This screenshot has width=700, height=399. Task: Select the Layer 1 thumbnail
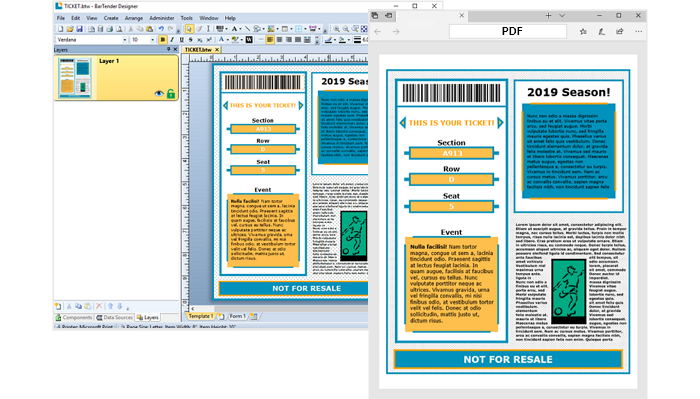coord(75,78)
